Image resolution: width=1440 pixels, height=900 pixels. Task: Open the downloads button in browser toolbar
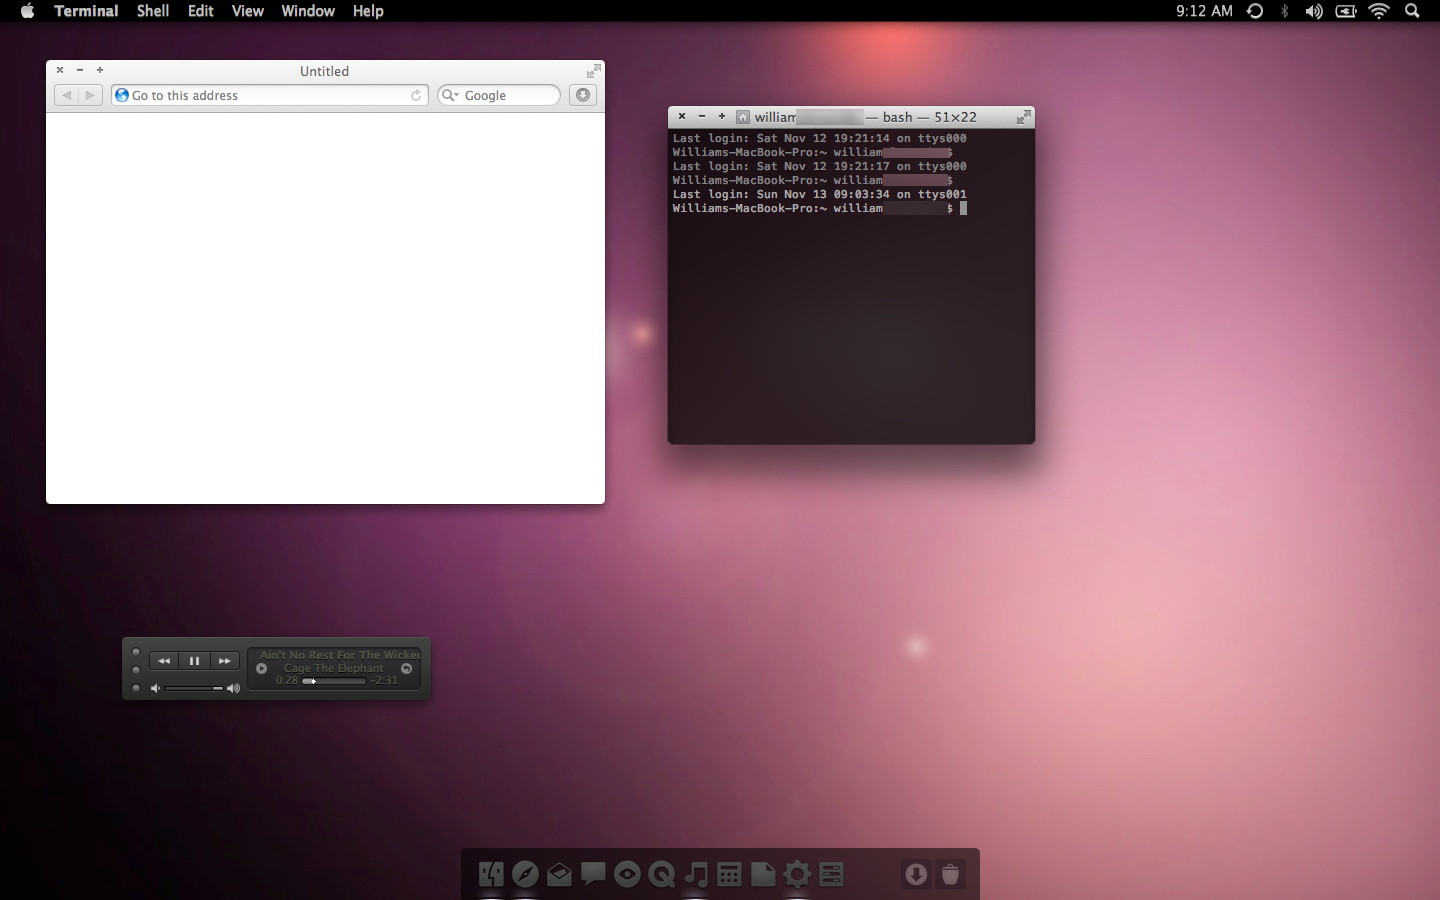point(583,95)
